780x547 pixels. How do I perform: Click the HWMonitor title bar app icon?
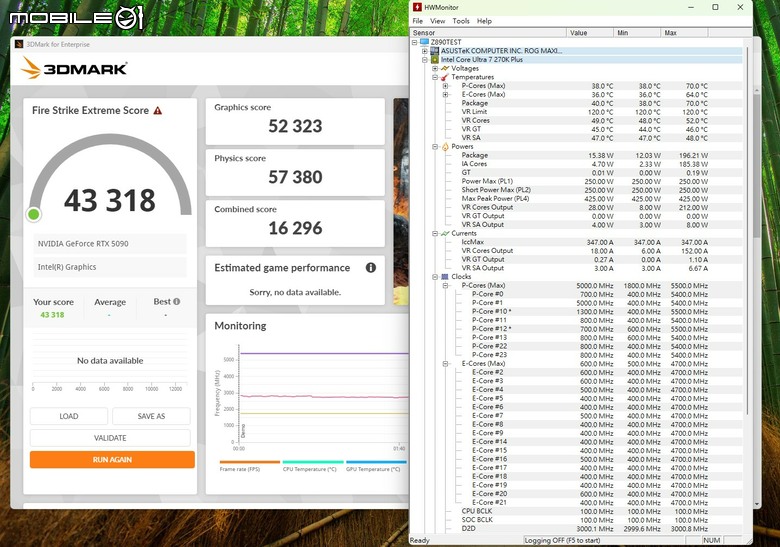pos(417,7)
